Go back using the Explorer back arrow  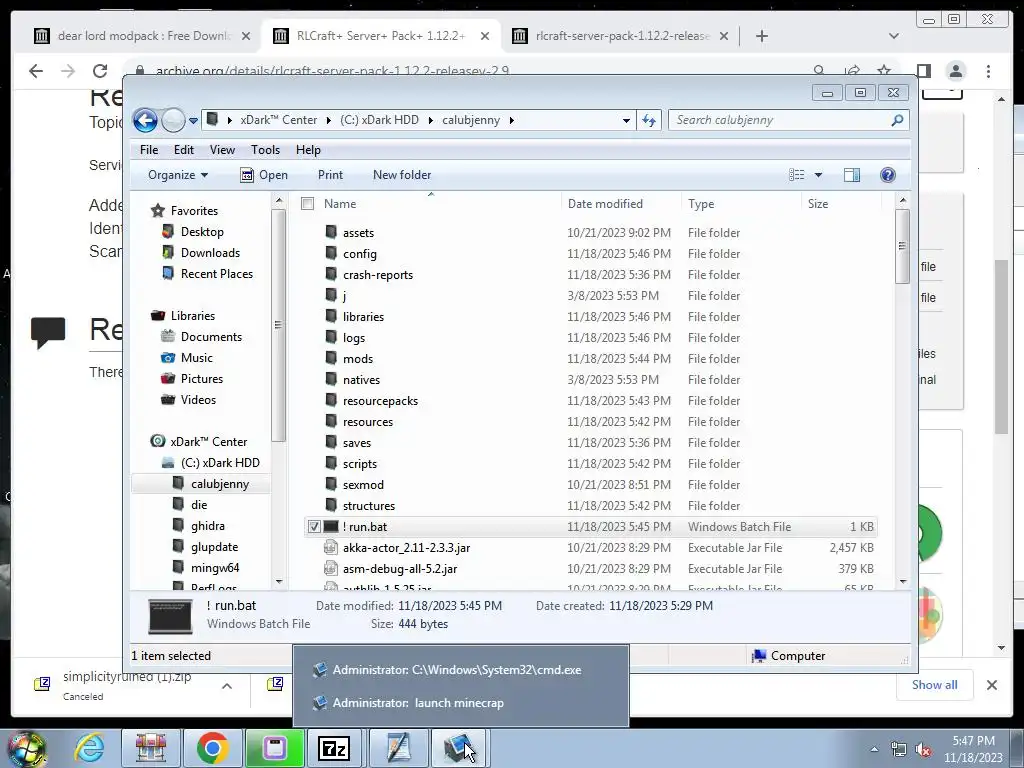coord(145,120)
